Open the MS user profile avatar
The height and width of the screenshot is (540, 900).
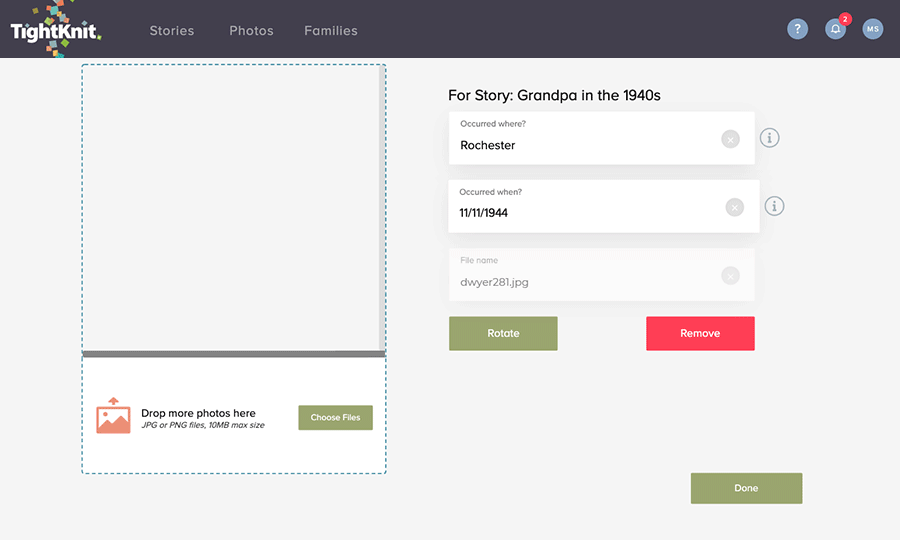click(x=872, y=29)
